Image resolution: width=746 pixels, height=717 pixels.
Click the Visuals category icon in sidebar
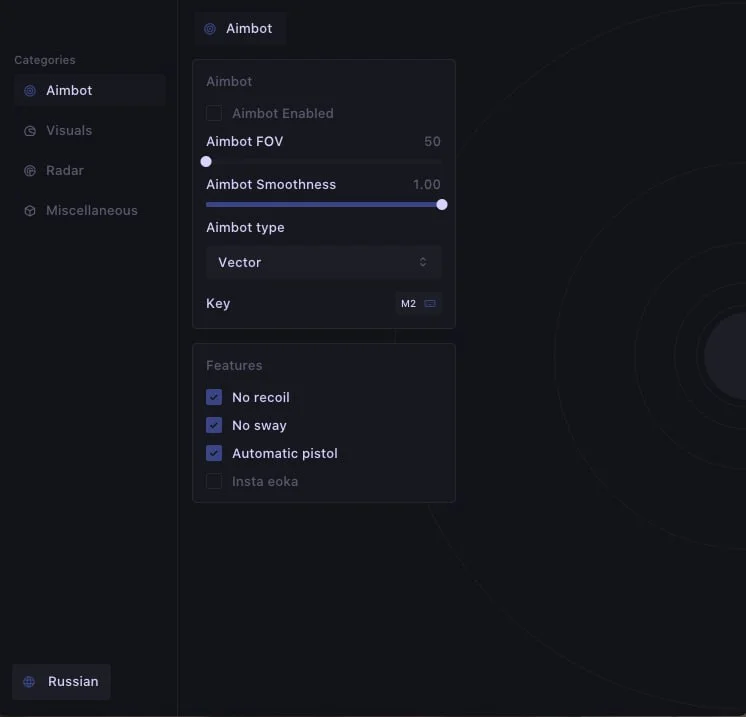[30, 131]
